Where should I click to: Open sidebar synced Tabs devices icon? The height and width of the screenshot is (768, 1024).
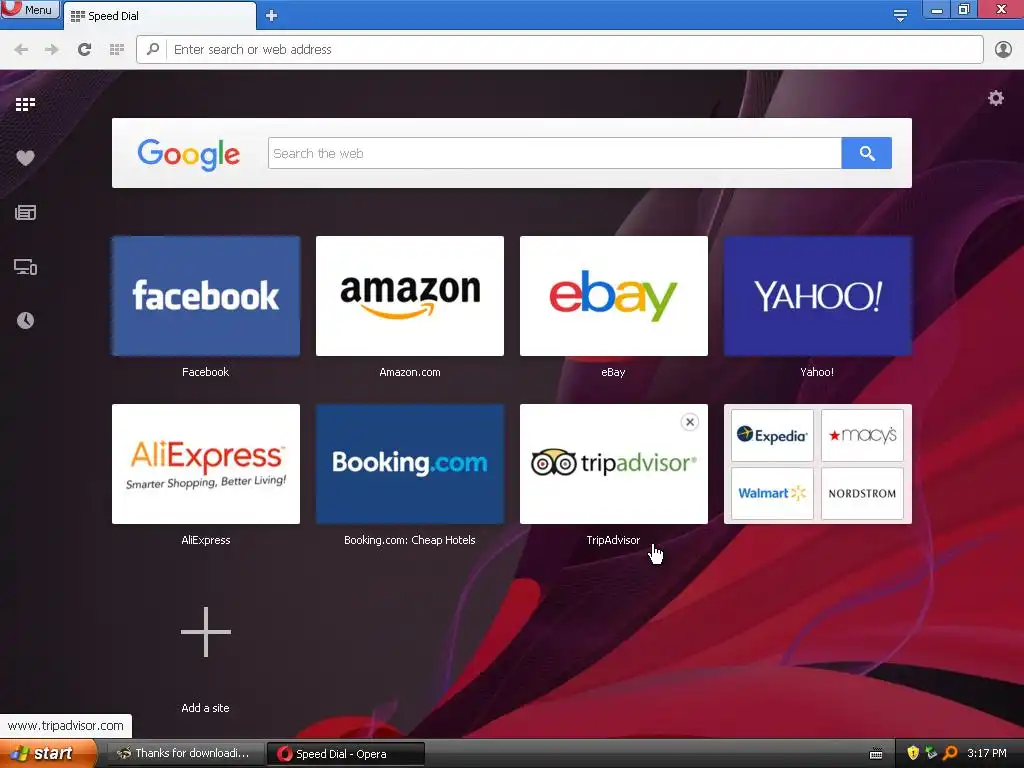coord(25,266)
